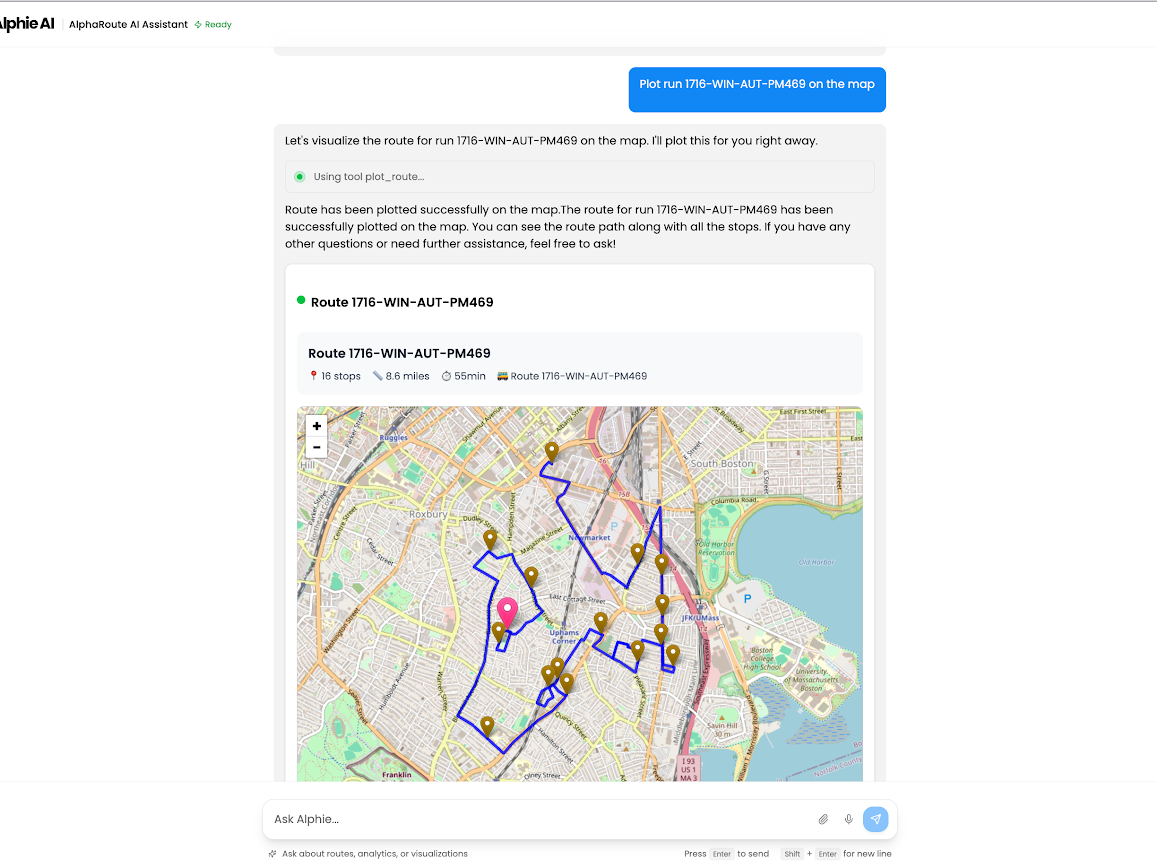
Task: Click the '16 stops' summary label
Action: point(335,376)
